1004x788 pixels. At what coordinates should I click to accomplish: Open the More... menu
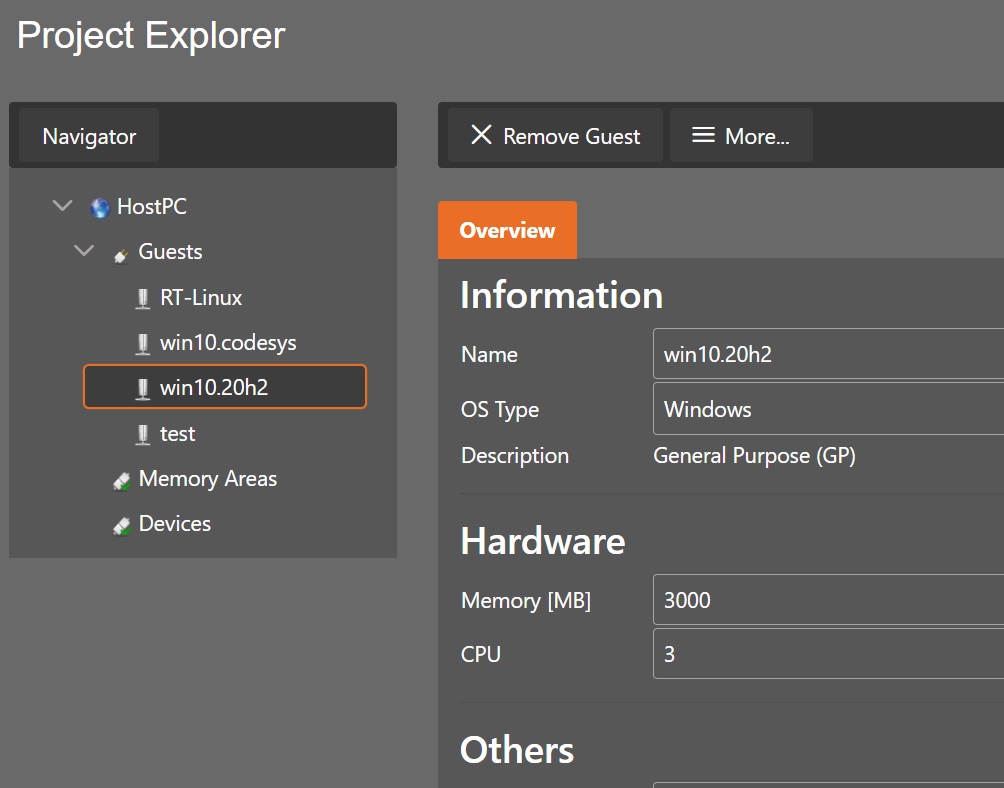pyautogui.click(x=741, y=136)
